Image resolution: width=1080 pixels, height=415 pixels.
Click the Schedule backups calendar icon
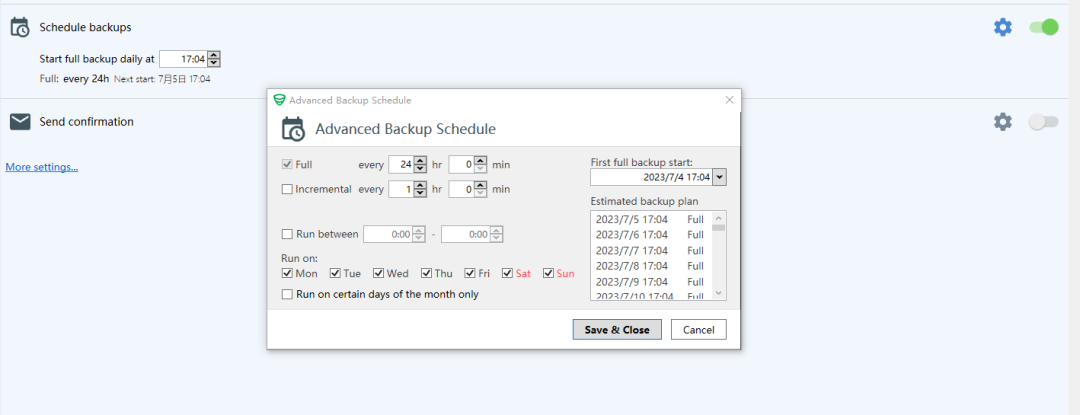point(20,27)
